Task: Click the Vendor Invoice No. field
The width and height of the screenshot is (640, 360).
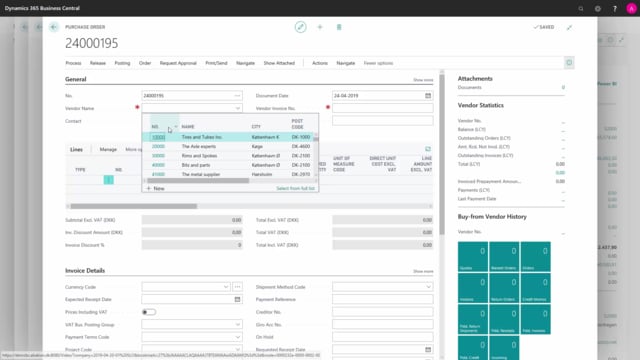Action: 382,108
